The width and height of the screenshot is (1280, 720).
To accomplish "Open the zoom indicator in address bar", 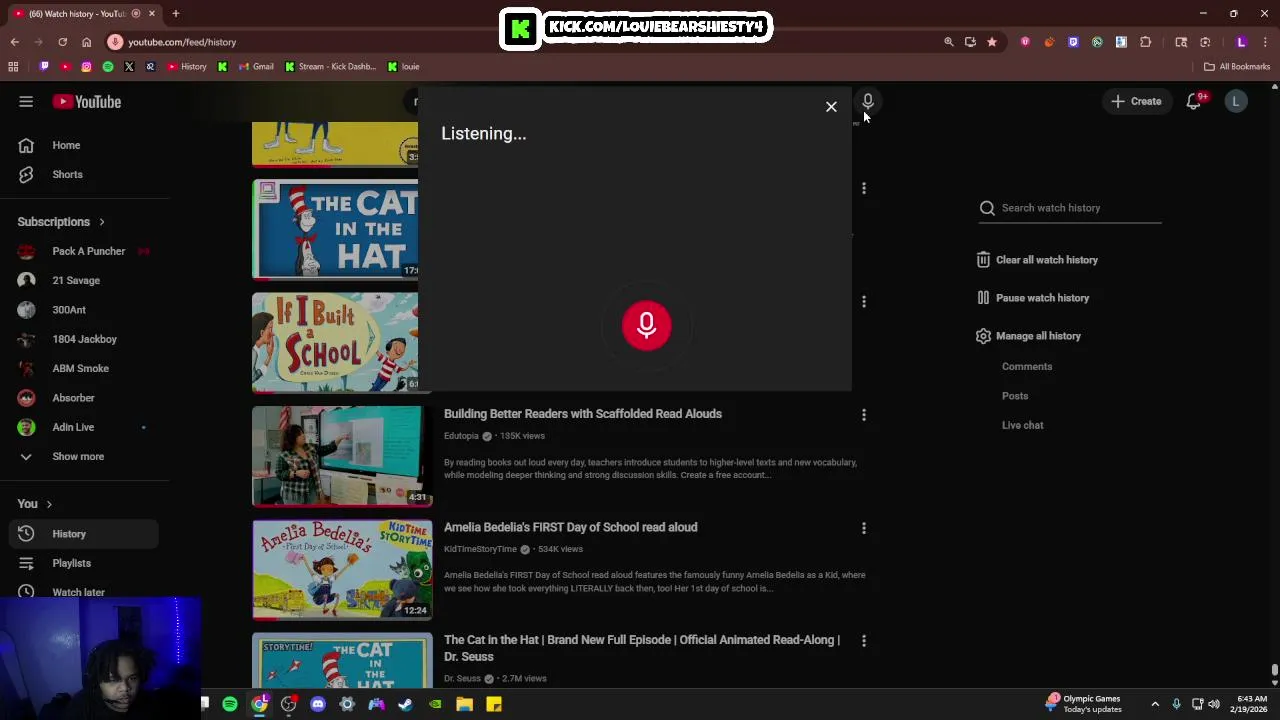I will (948, 42).
